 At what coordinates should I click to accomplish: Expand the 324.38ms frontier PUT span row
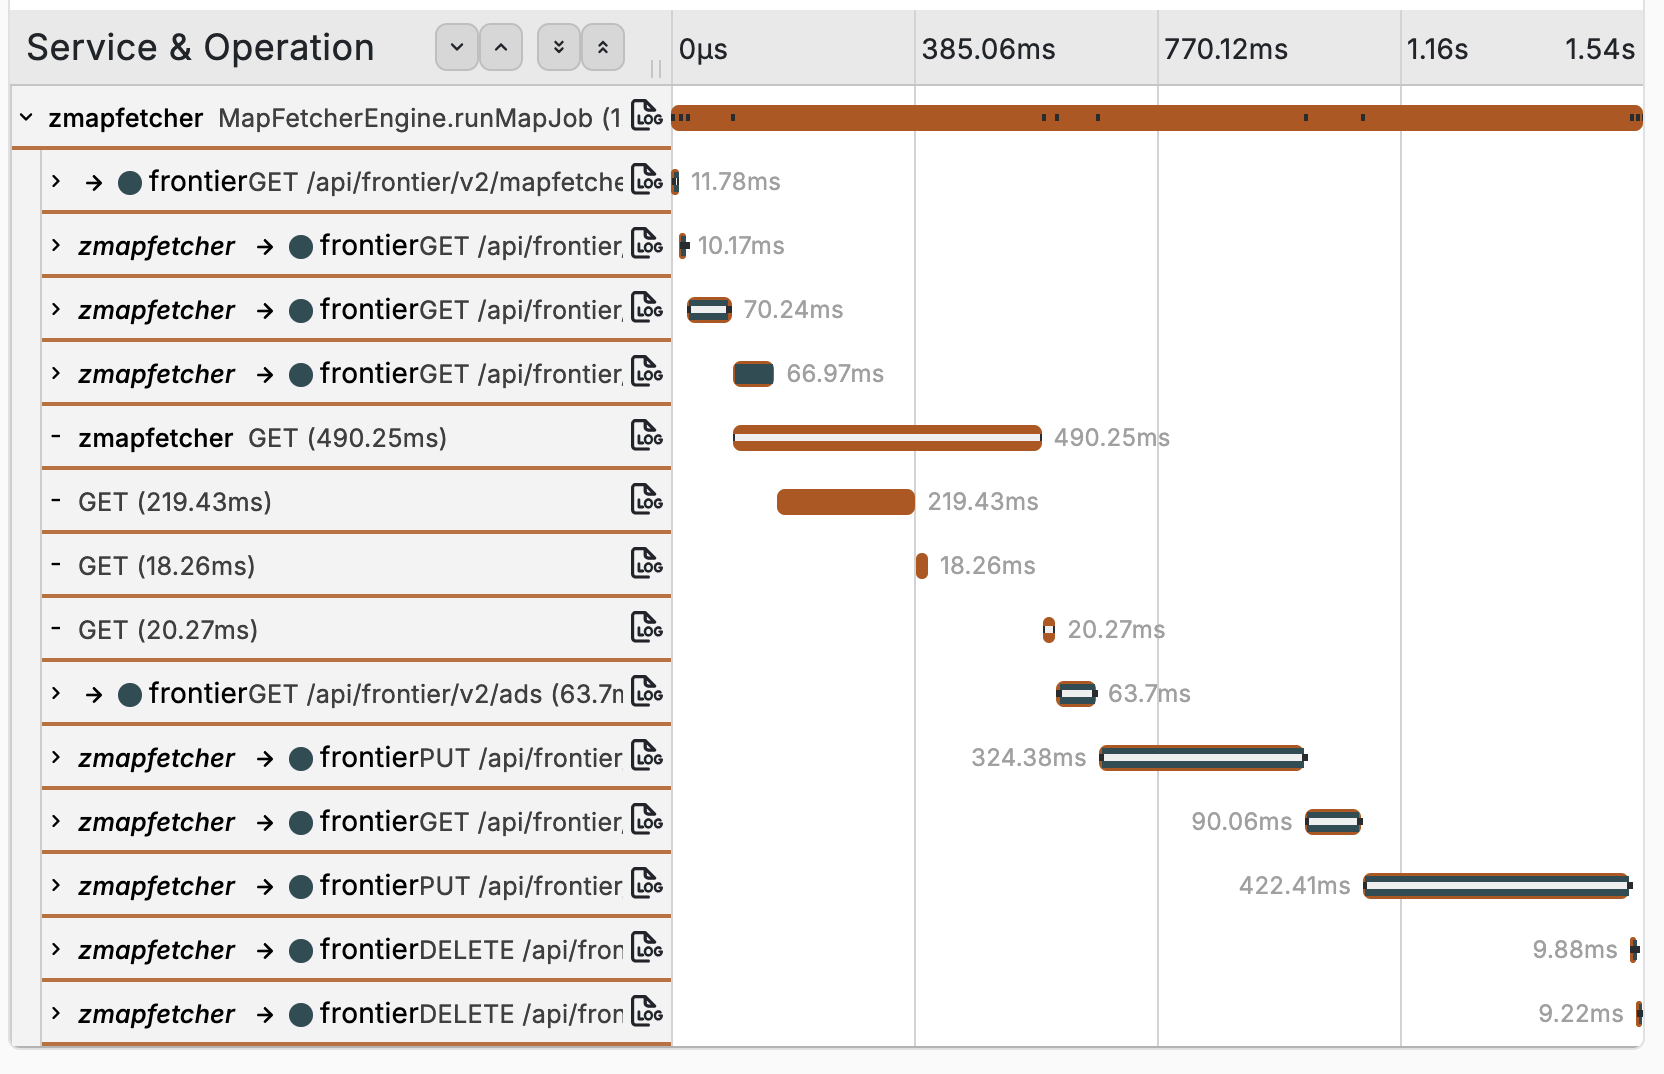click(x=57, y=758)
